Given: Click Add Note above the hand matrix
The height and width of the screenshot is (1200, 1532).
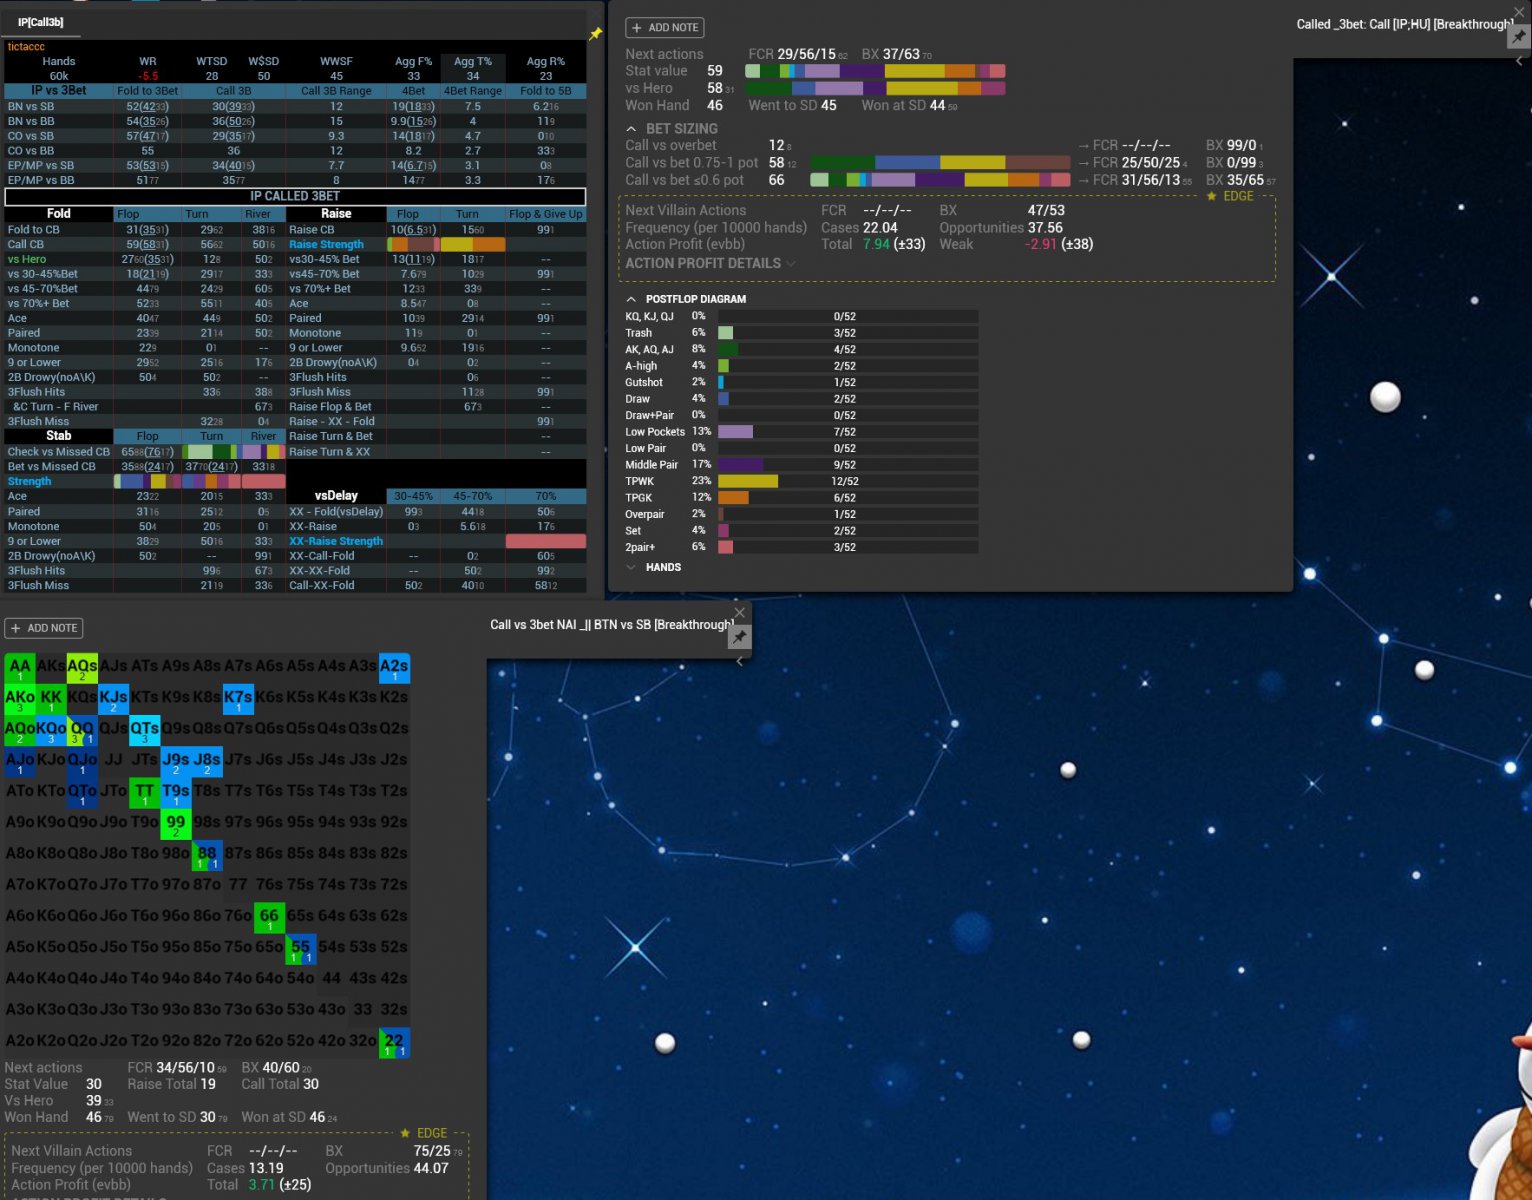Looking at the screenshot, I should pos(44,628).
